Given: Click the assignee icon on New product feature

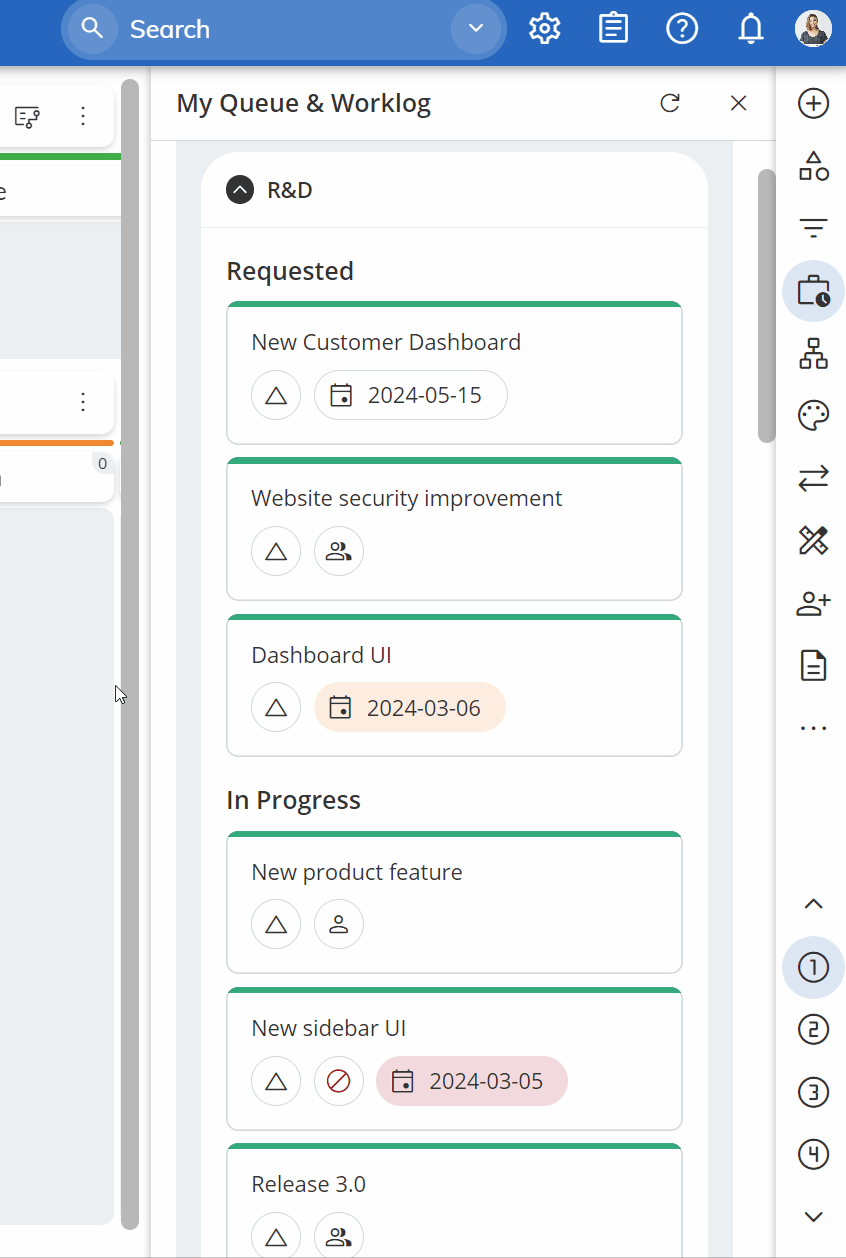Looking at the screenshot, I should tap(338, 924).
